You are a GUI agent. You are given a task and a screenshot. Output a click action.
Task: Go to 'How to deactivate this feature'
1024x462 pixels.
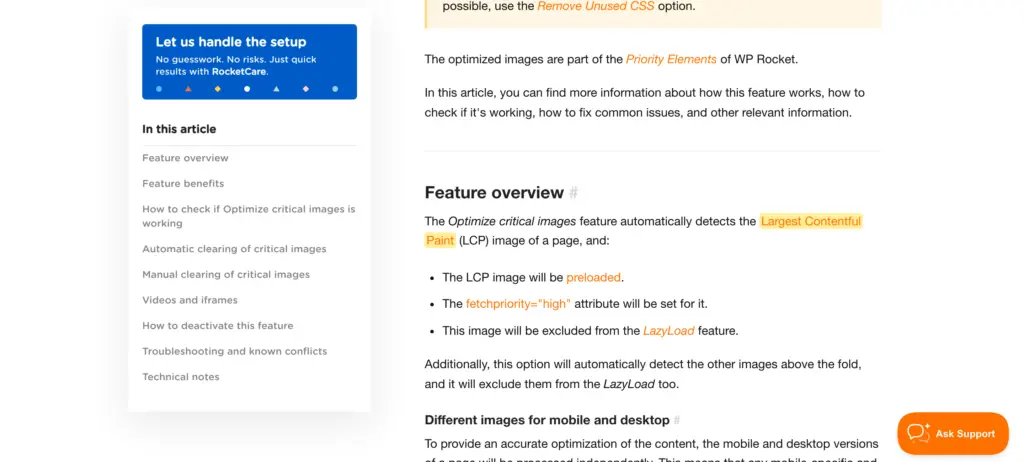coord(217,325)
